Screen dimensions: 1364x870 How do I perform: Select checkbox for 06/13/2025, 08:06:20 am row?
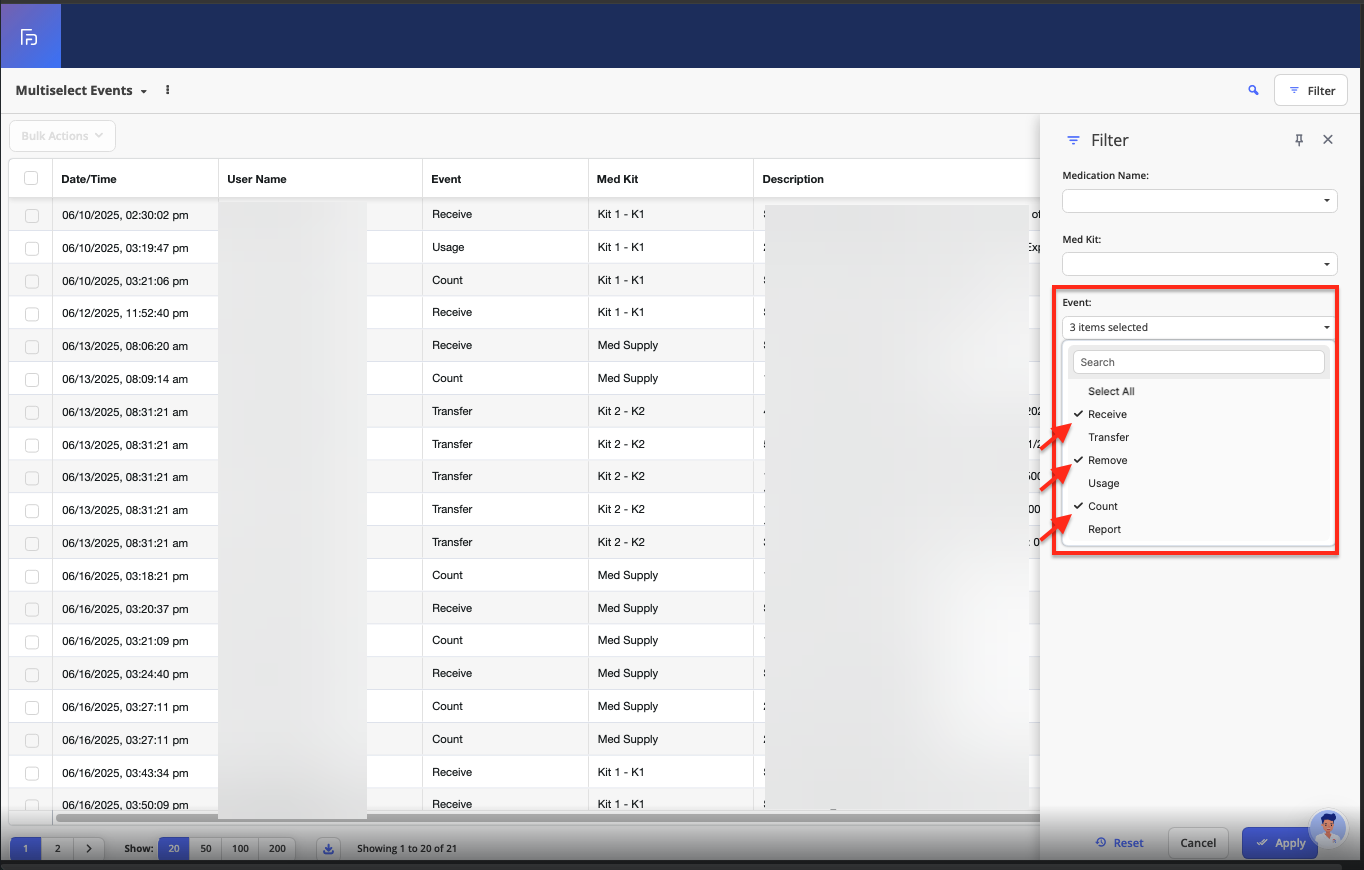[x=32, y=346]
